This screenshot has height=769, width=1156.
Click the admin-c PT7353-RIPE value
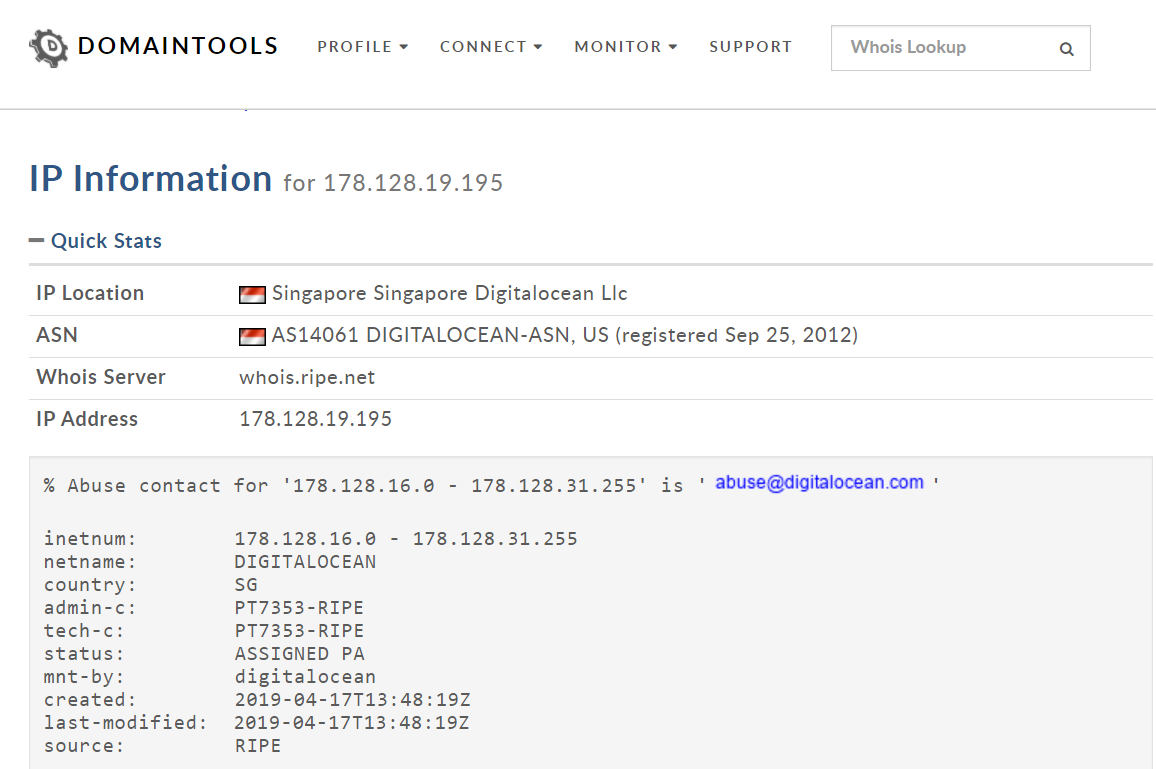click(x=299, y=608)
